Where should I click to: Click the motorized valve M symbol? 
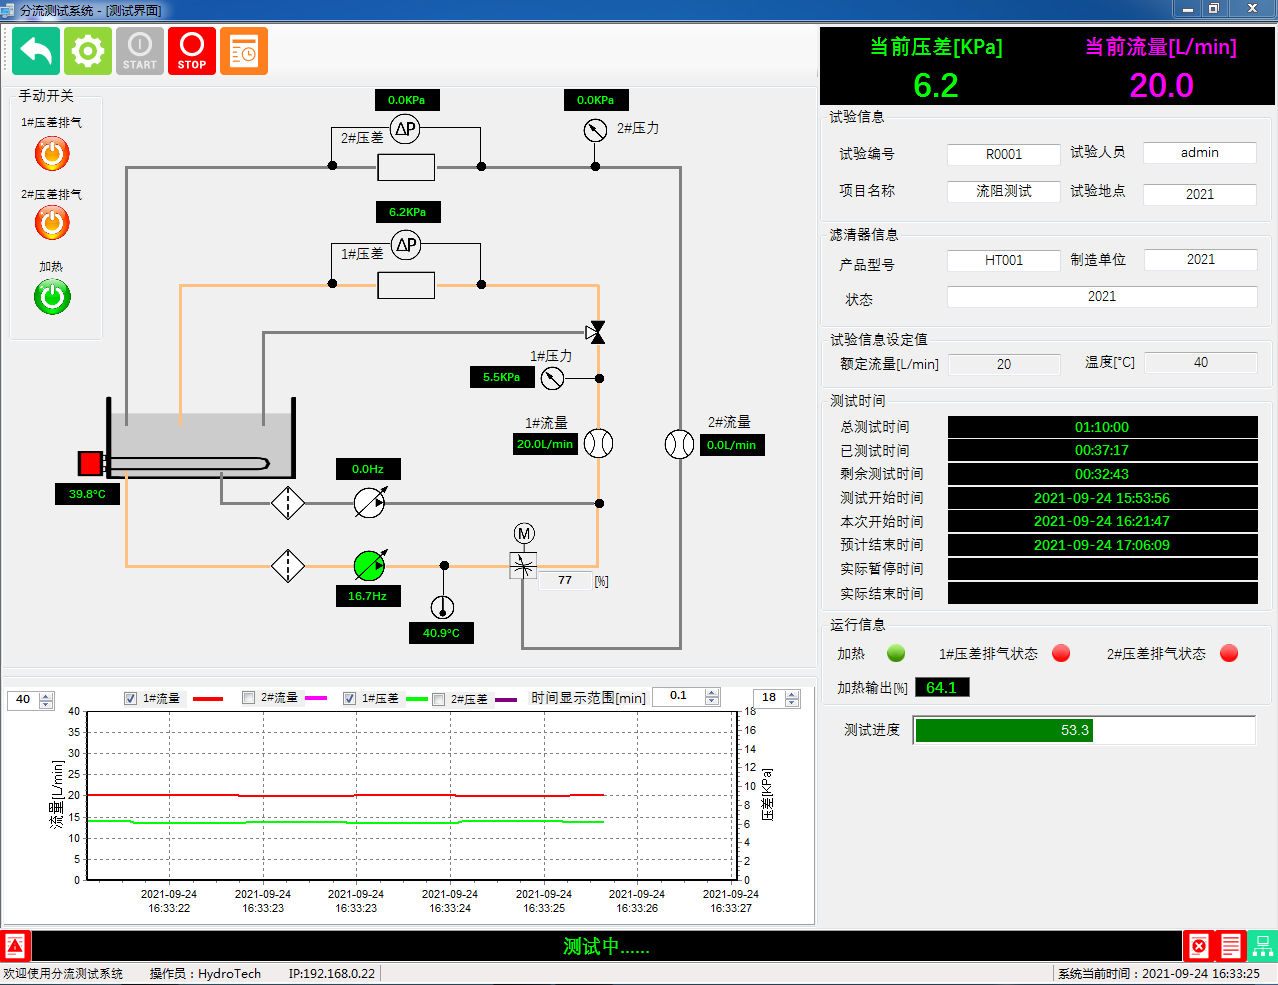coord(524,534)
